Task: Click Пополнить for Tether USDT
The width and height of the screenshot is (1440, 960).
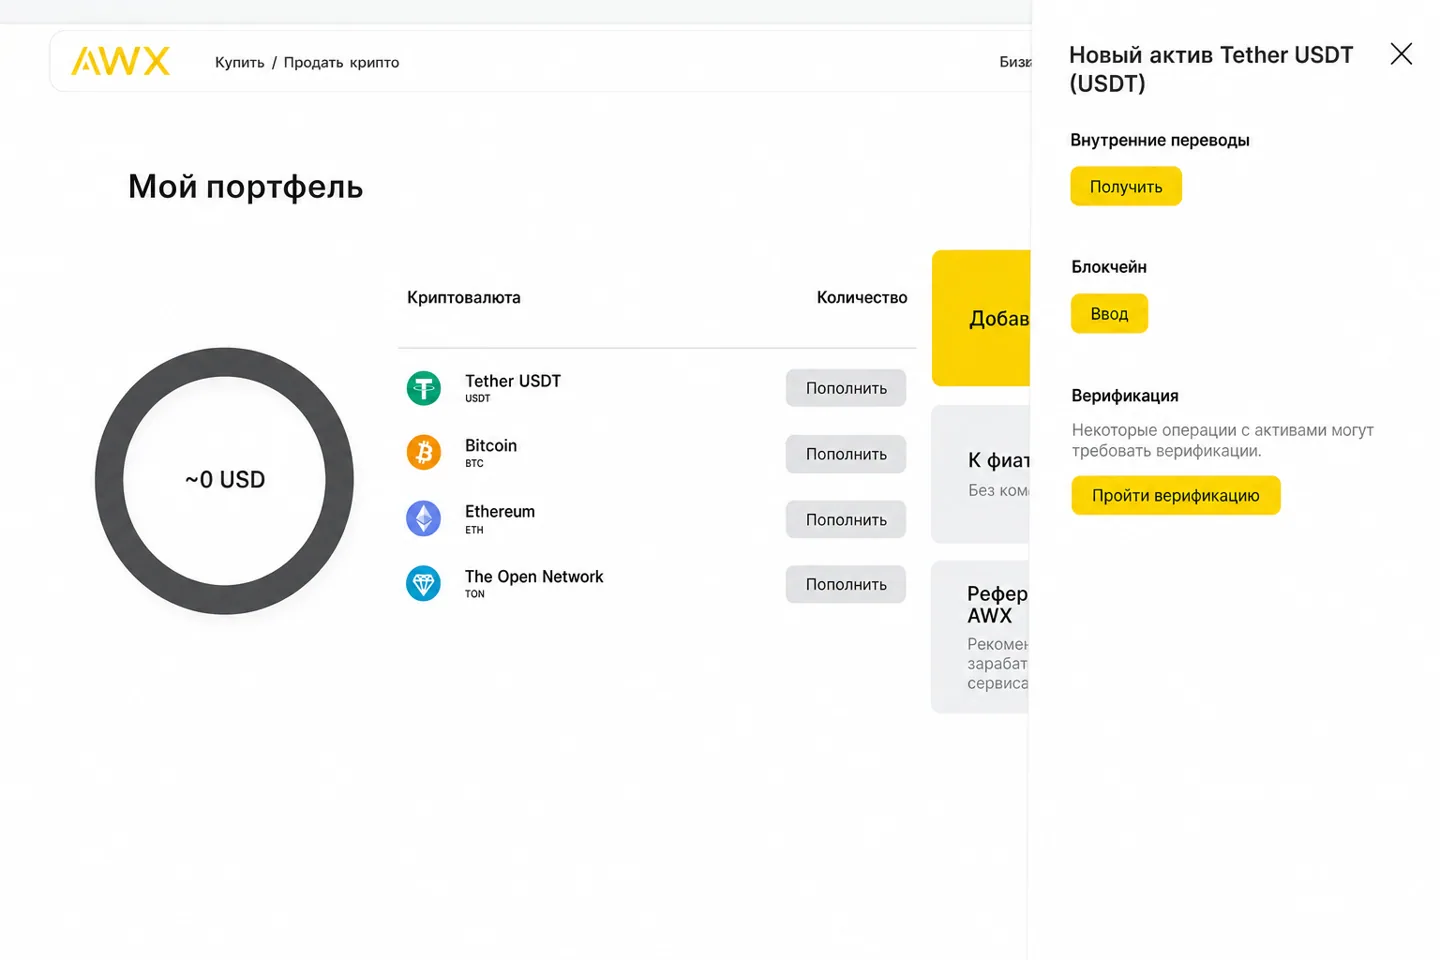Action: 846,388
